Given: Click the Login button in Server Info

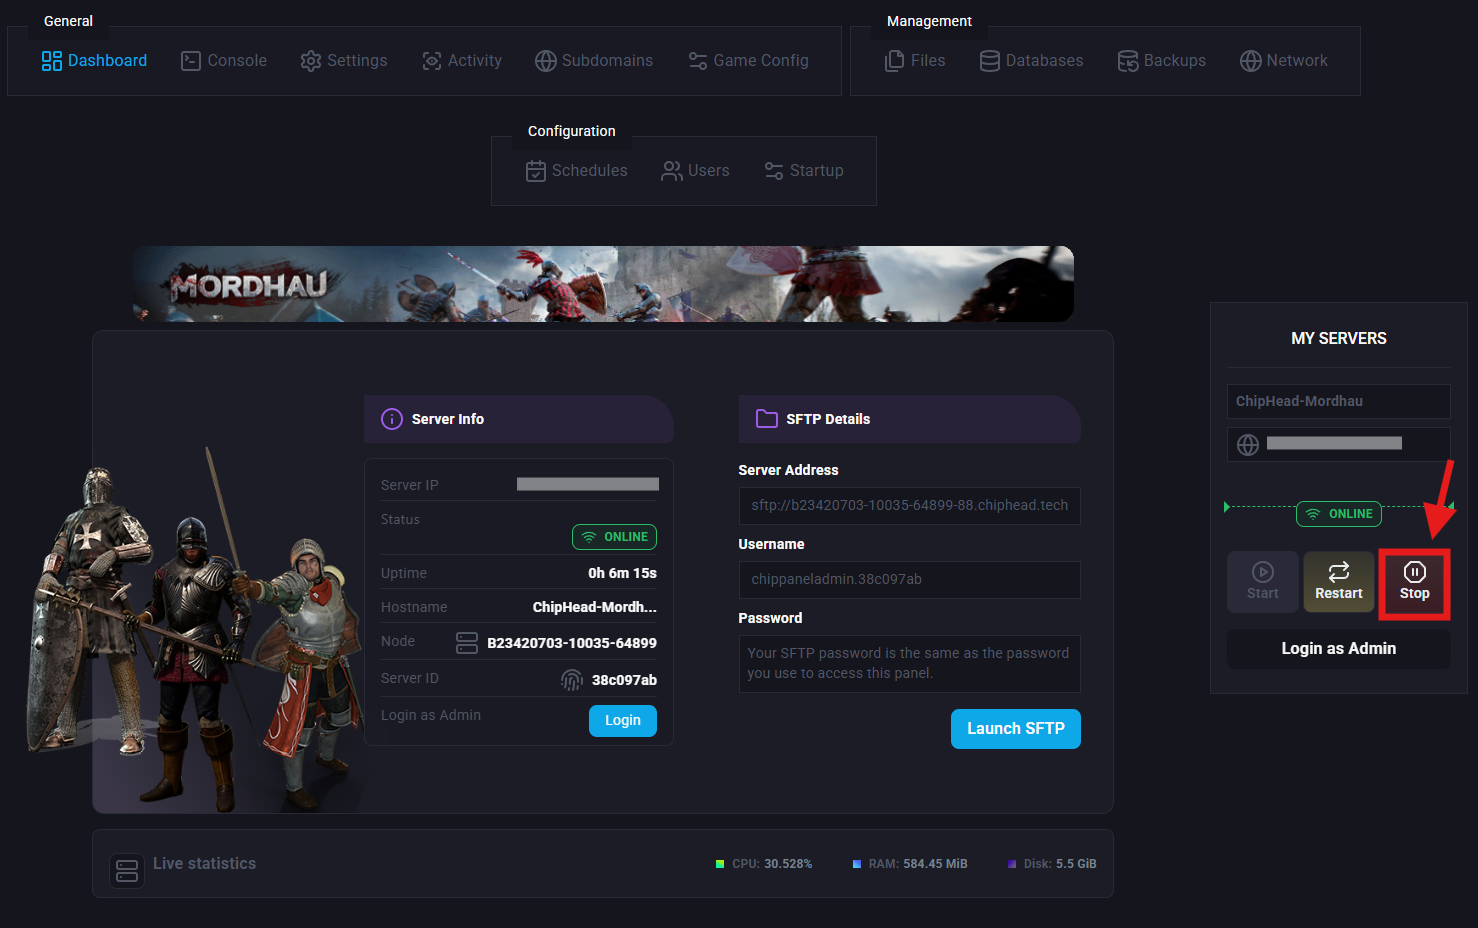Looking at the screenshot, I should 623,721.
